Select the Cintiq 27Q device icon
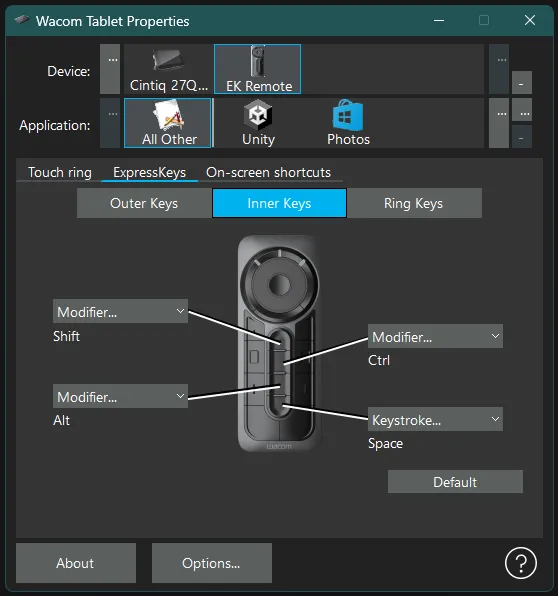This screenshot has width=558, height=596. 168,69
